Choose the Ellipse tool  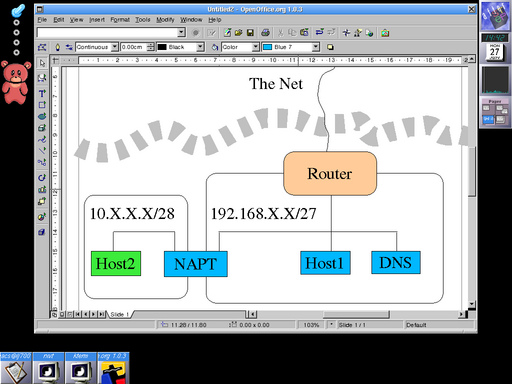point(42,116)
